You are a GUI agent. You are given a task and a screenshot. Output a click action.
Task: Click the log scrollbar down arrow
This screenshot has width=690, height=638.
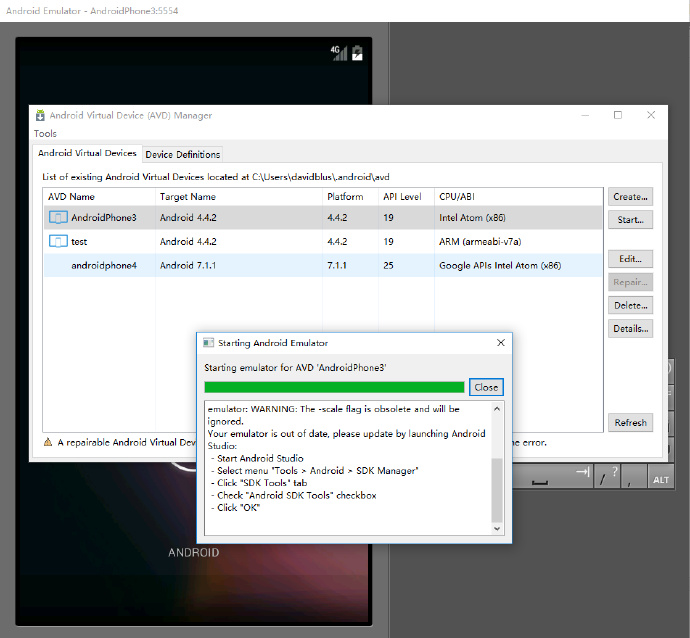click(x=497, y=528)
